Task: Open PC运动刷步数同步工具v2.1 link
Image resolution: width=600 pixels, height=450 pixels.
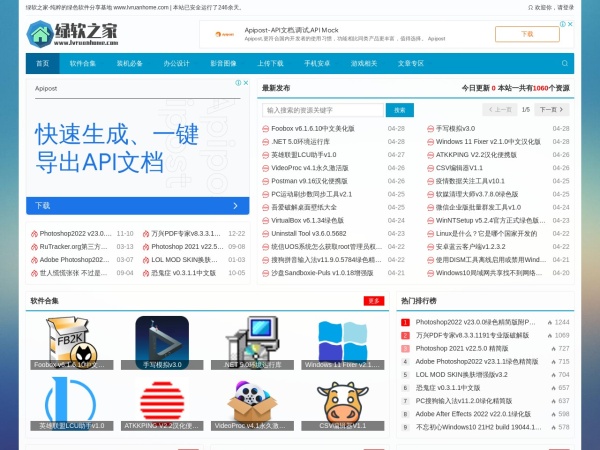Action: 311,194
